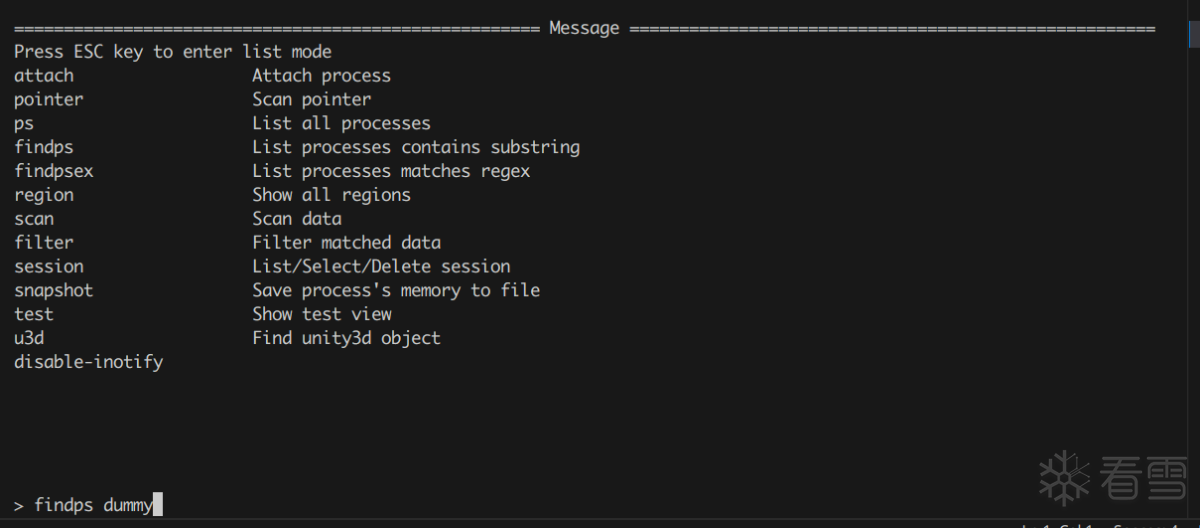Choose the snapshot command line
The width and height of the screenshot is (1200, 528).
pyautogui.click(x=54, y=290)
